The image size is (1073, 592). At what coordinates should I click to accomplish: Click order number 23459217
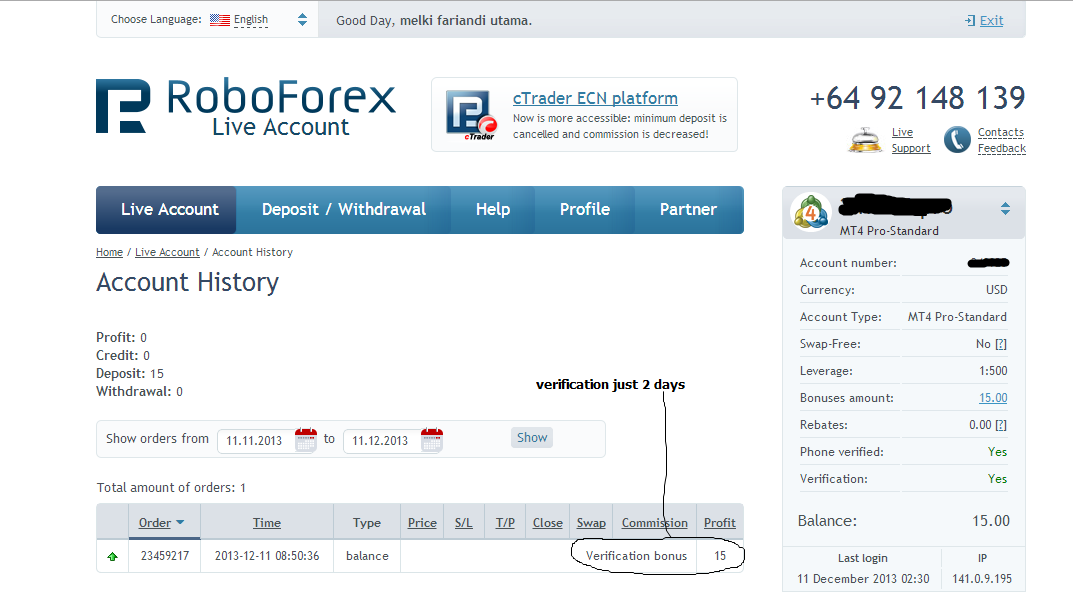click(165, 556)
